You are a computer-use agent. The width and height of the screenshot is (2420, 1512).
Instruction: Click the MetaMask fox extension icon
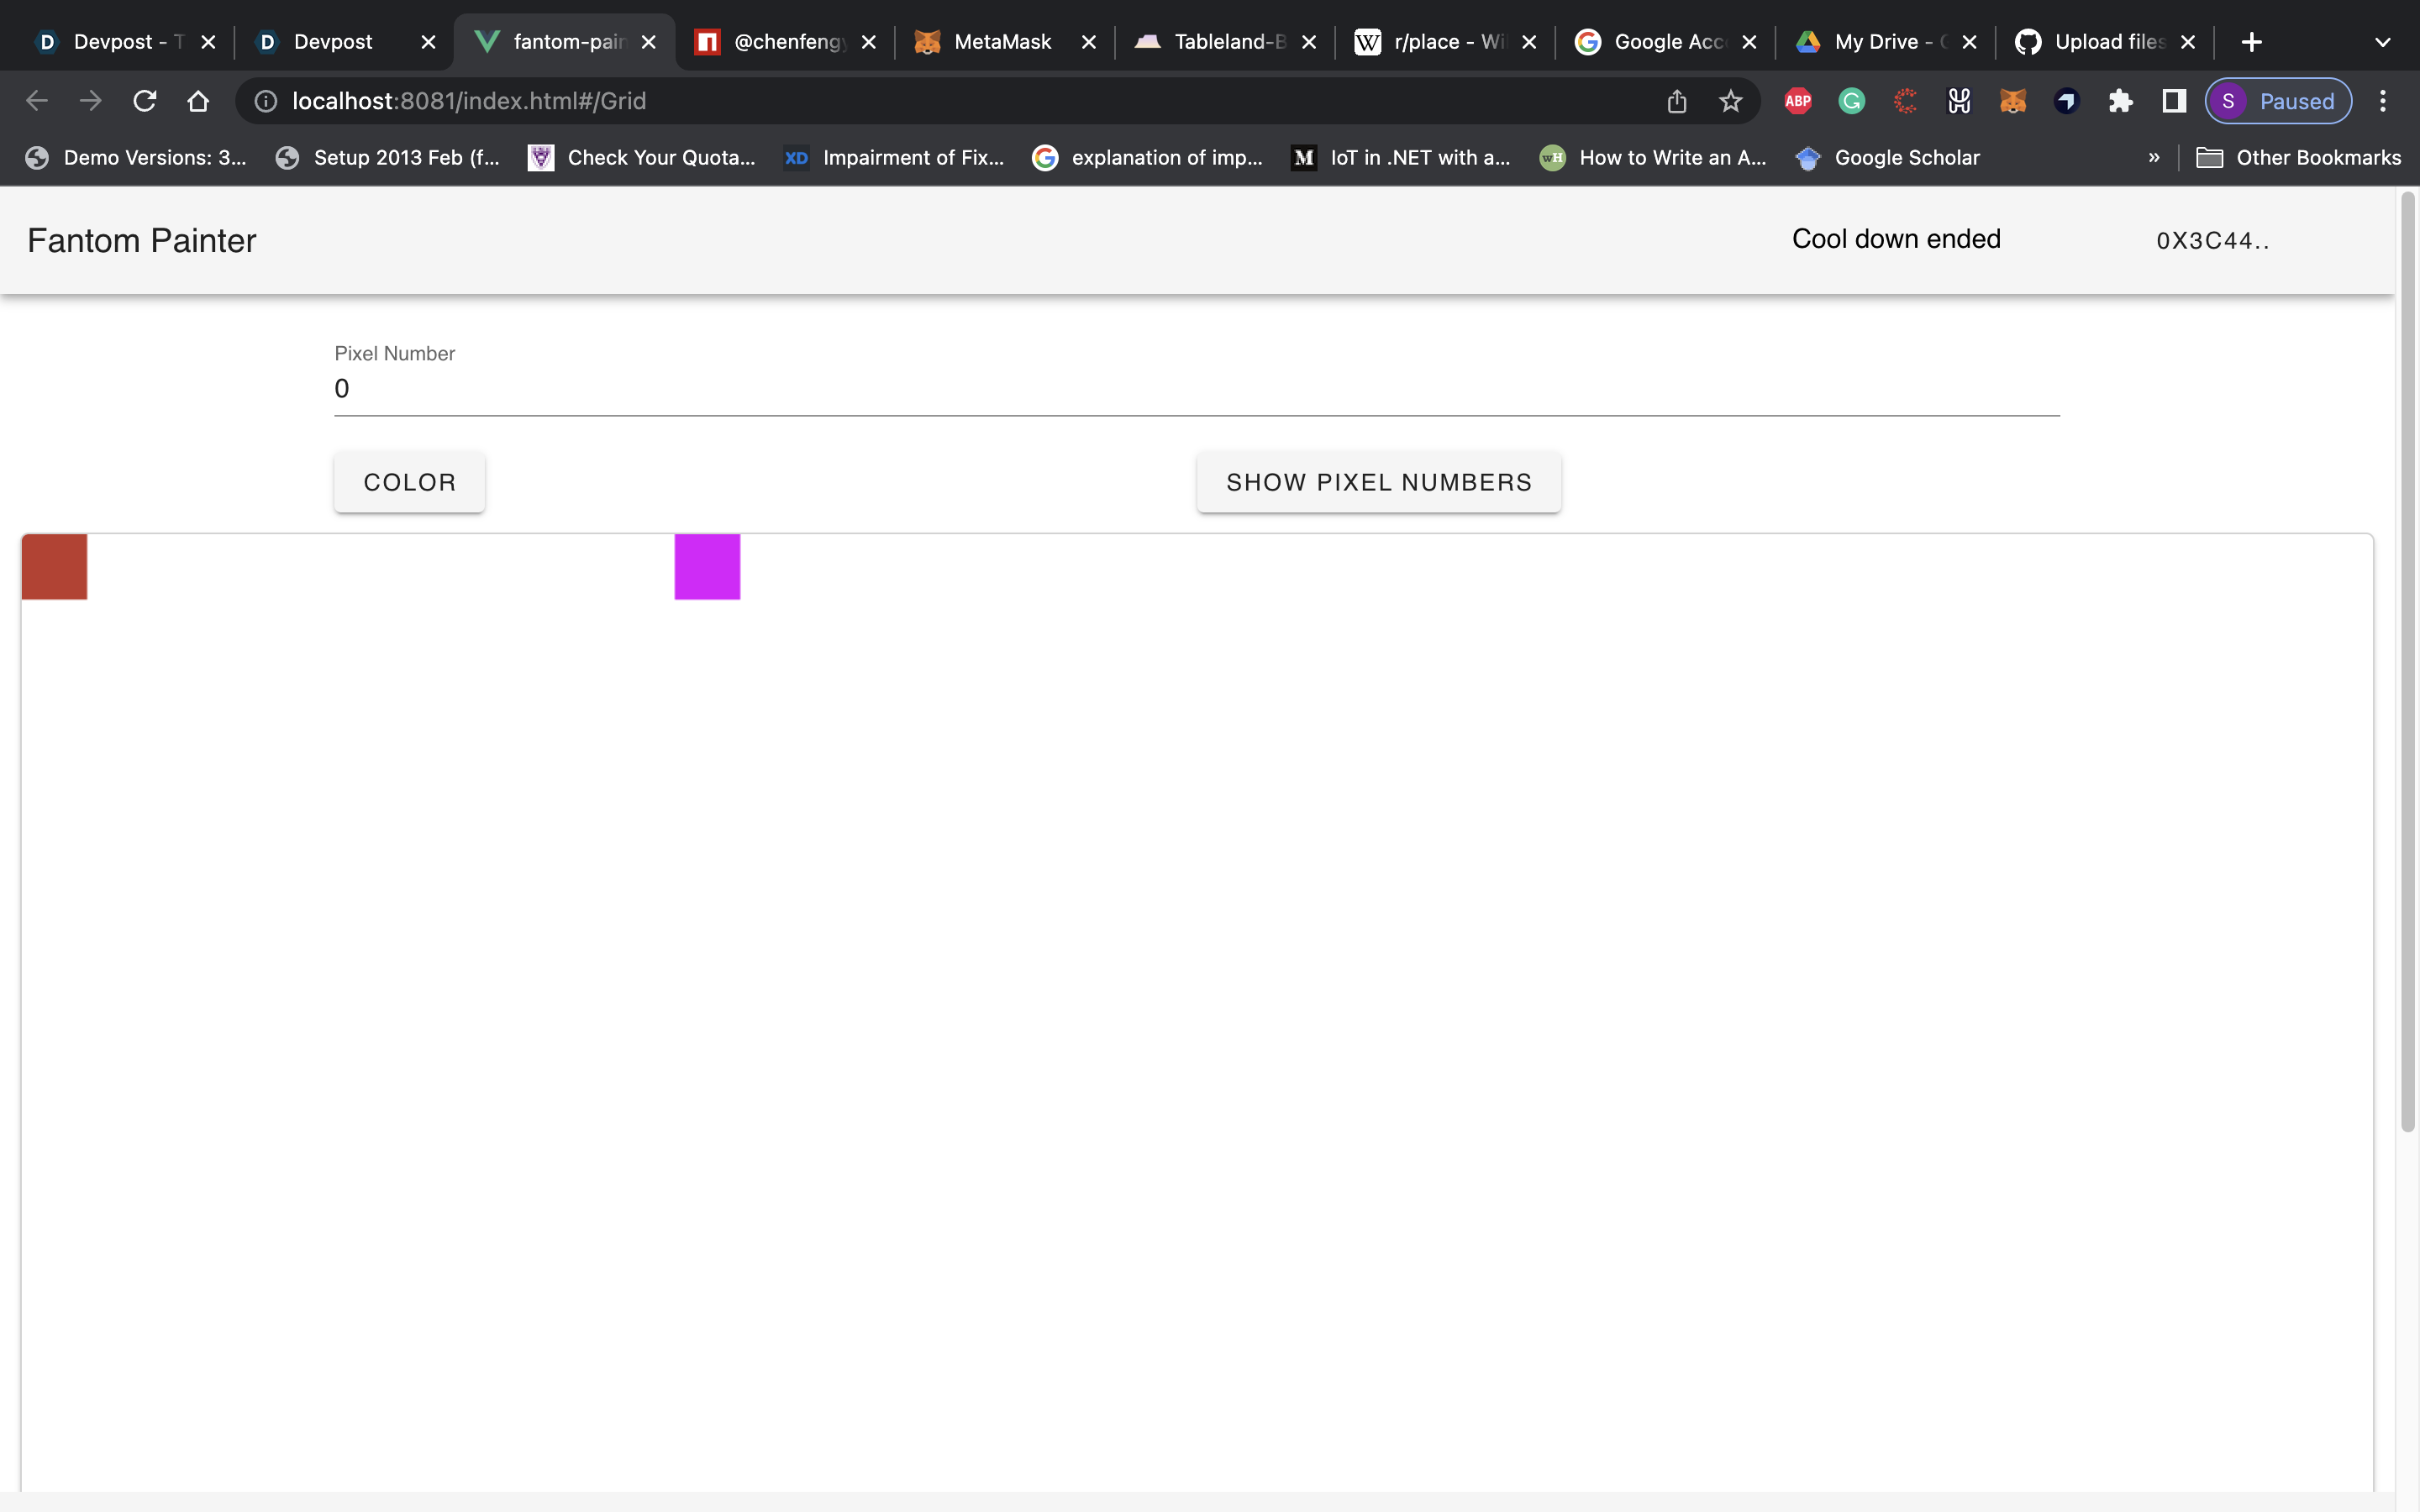coord(2012,101)
